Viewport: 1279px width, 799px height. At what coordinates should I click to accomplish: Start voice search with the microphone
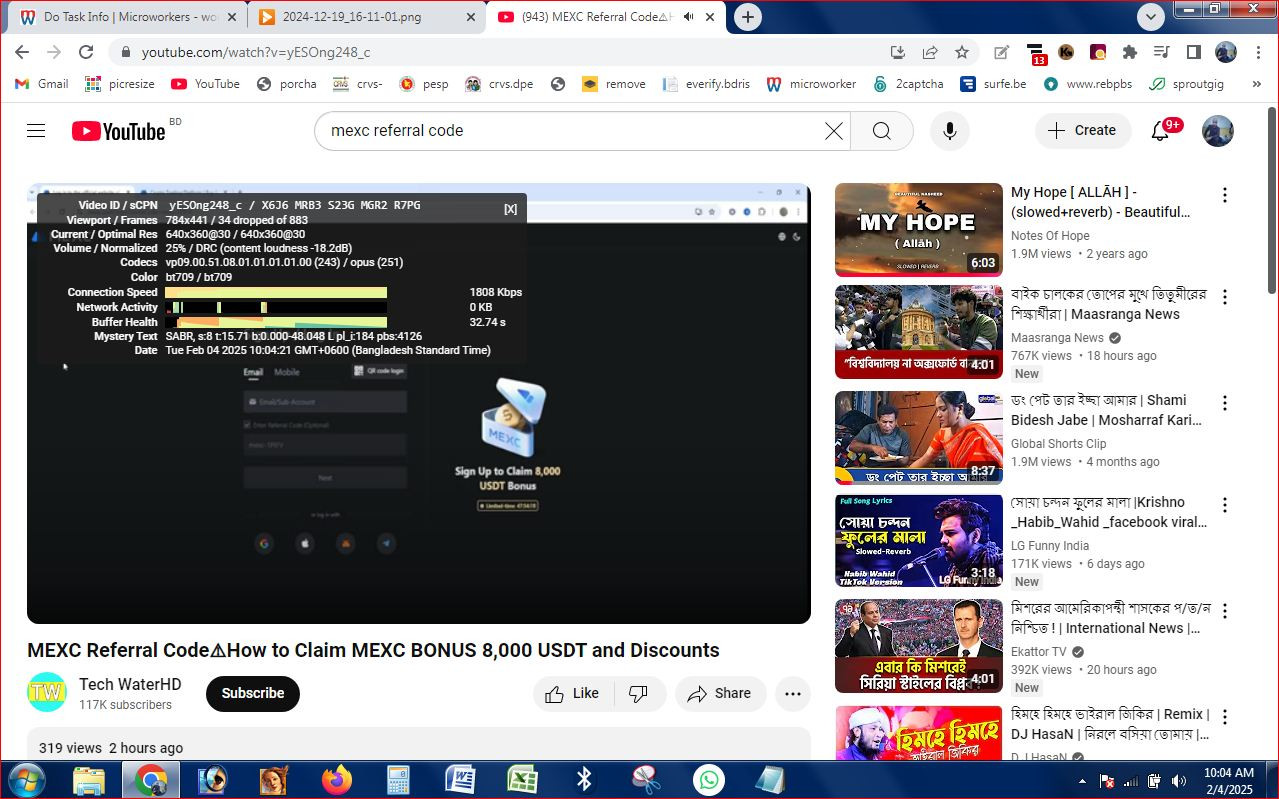[950, 131]
